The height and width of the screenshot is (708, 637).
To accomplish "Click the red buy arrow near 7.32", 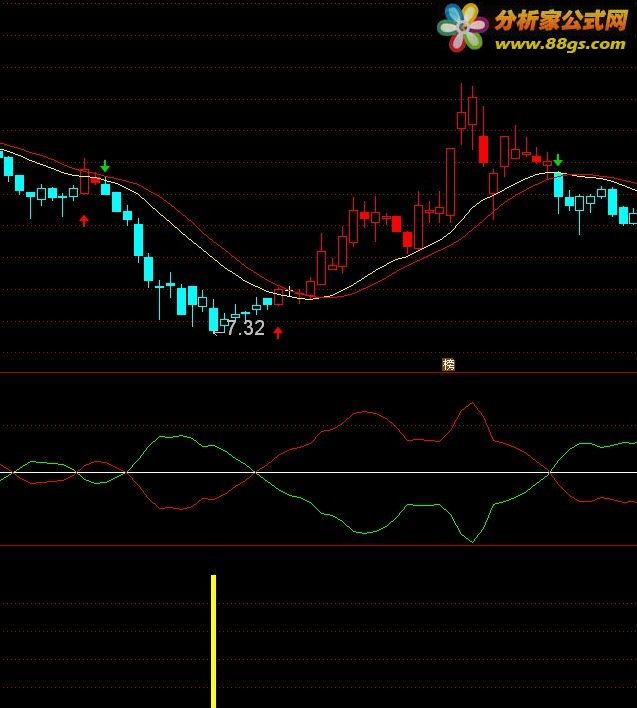I will pyautogui.click(x=278, y=333).
